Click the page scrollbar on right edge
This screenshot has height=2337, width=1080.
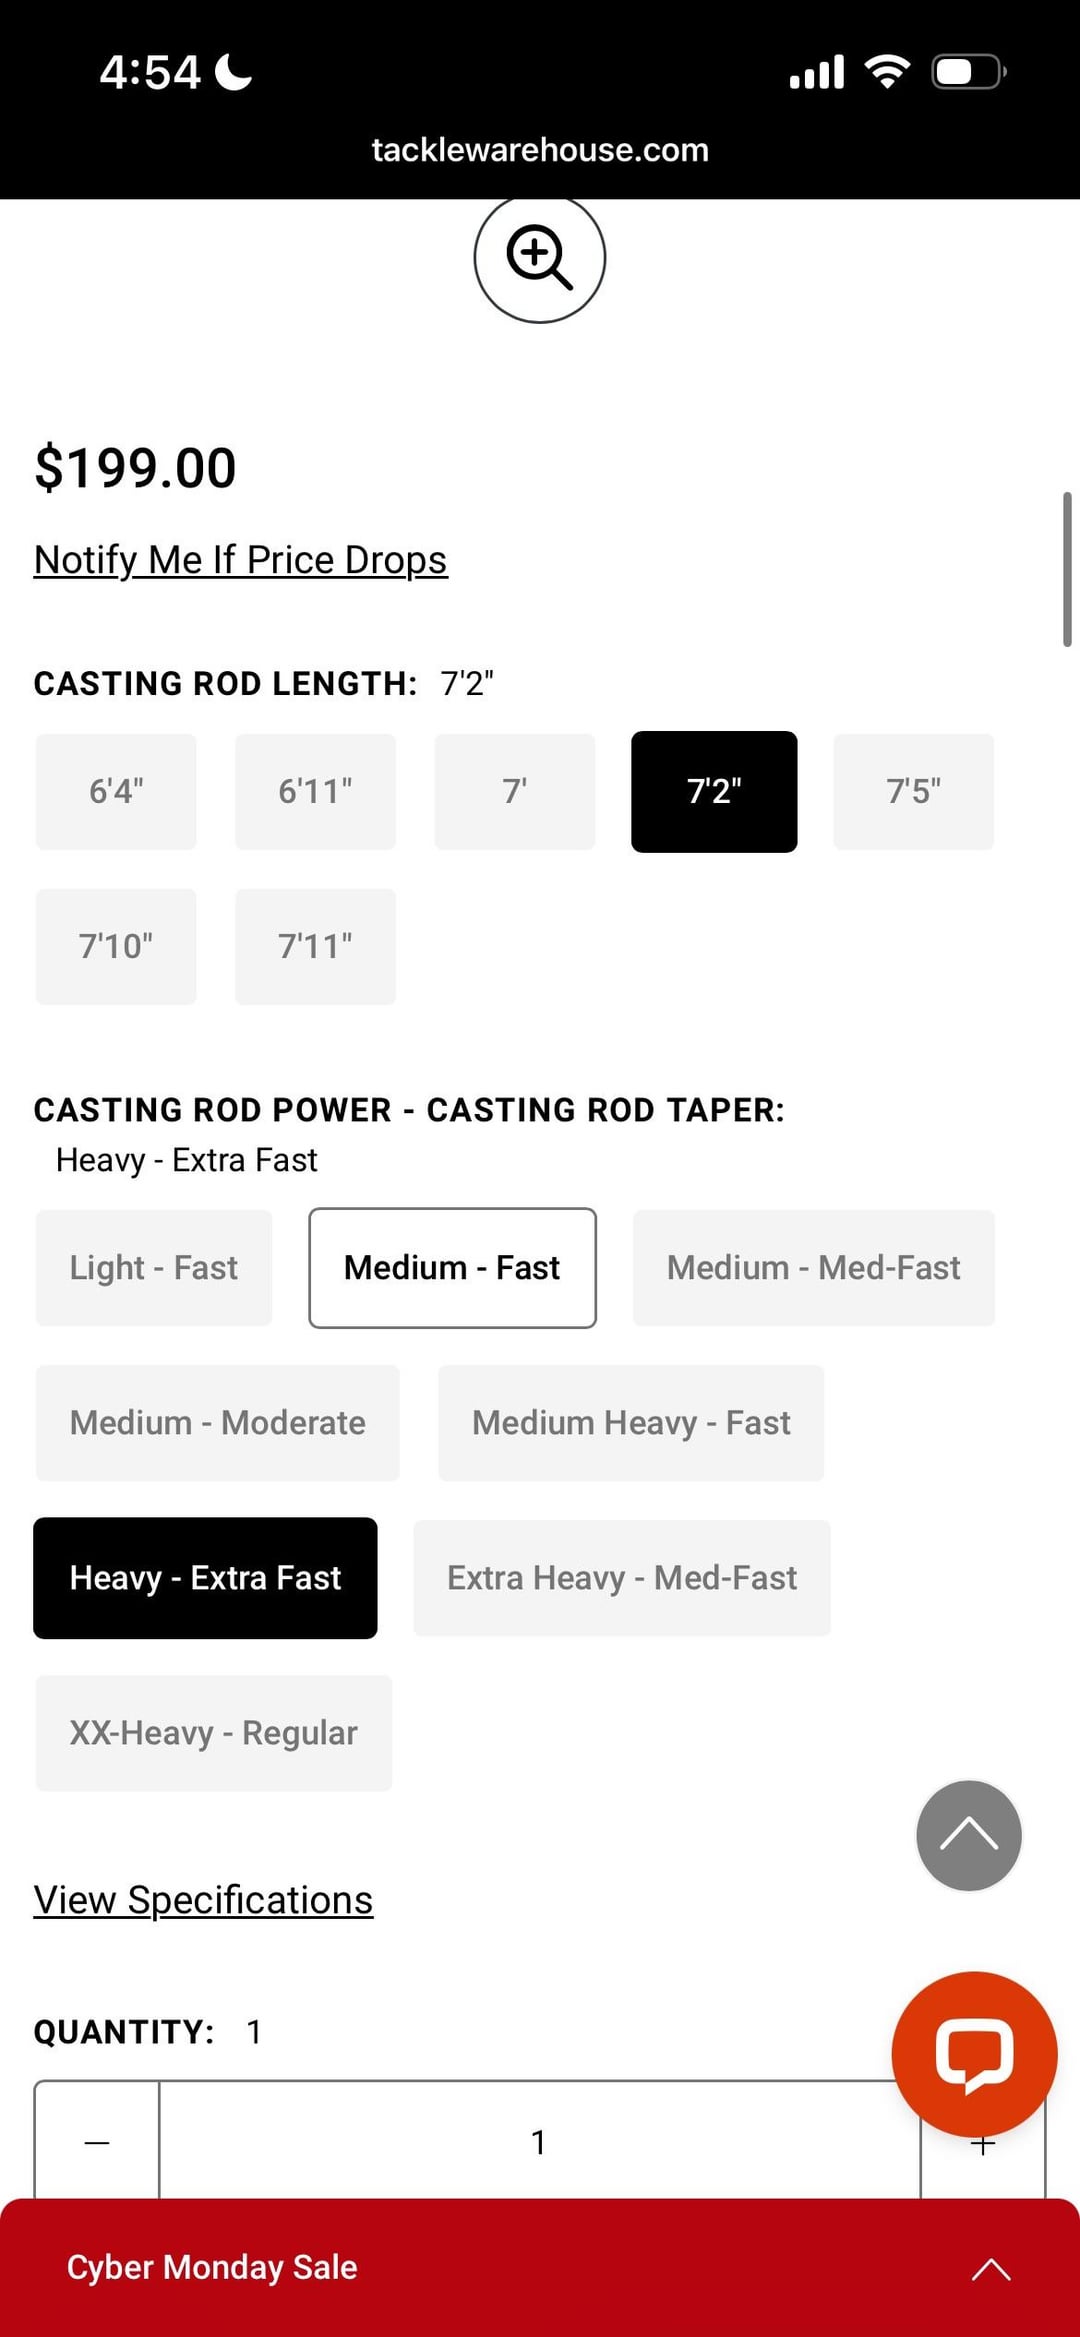(1067, 570)
